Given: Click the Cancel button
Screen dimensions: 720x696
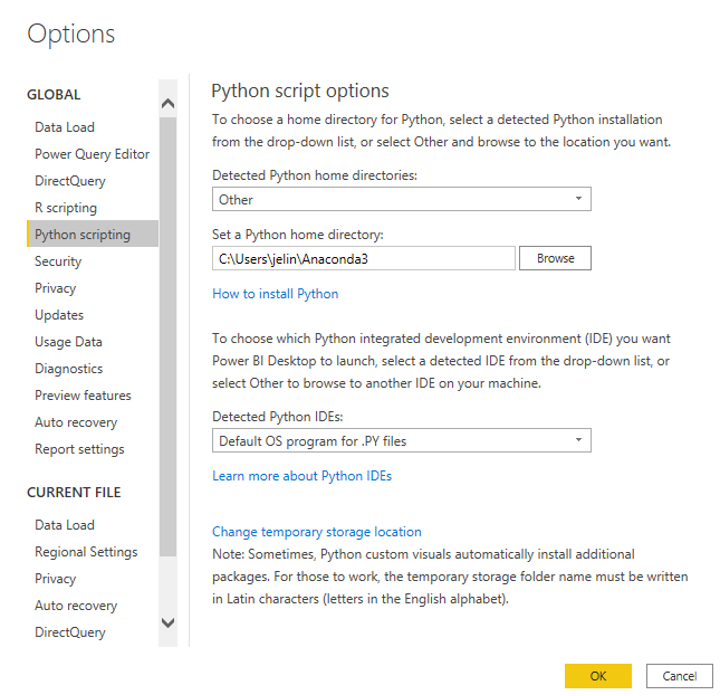Looking at the screenshot, I should [679, 676].
